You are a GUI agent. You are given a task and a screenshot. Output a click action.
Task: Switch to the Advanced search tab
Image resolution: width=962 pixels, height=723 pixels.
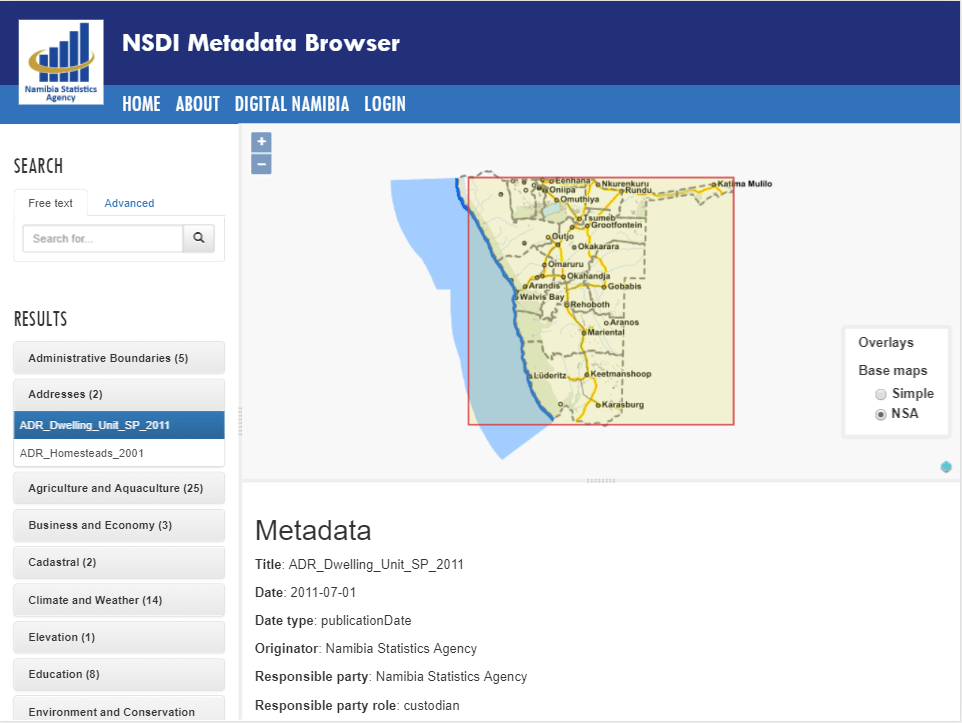tap(129, 203)
